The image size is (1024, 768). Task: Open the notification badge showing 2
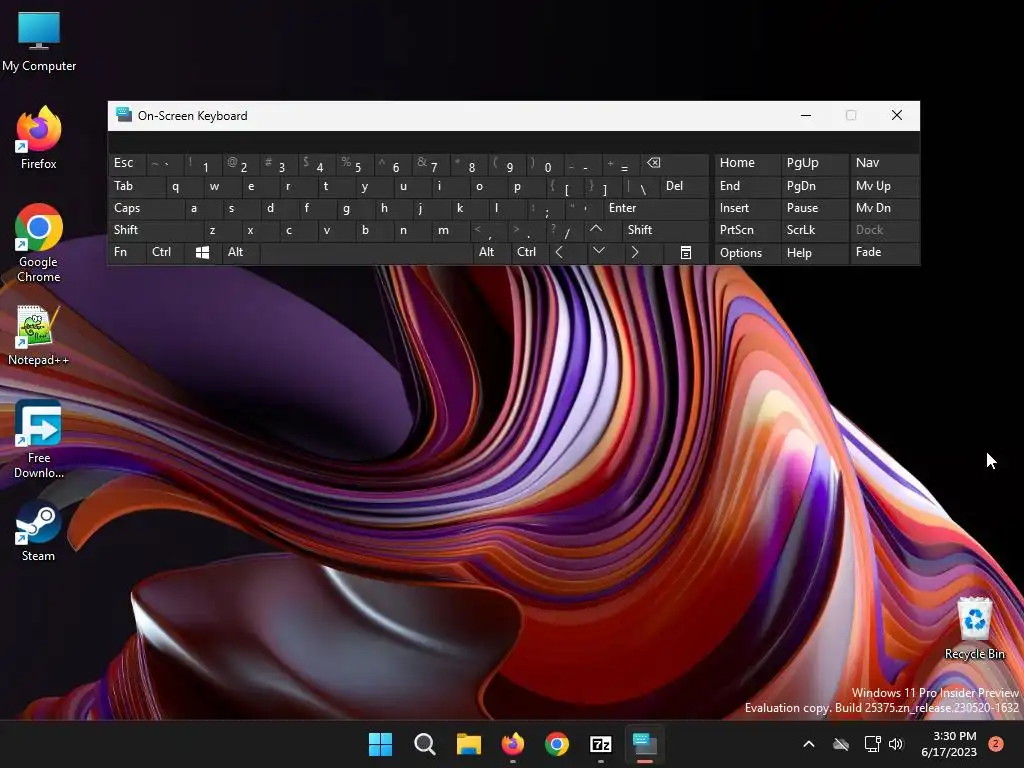tap(996, 744)
